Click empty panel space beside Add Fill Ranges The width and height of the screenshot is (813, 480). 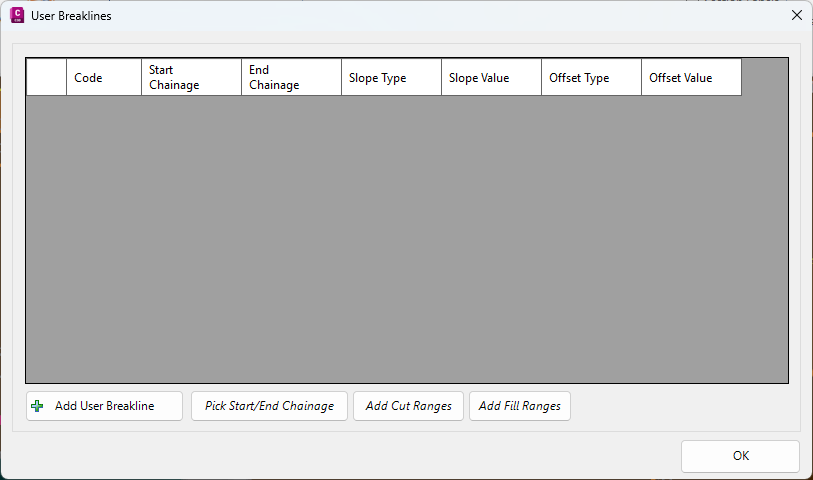click(x=684, y=406)
